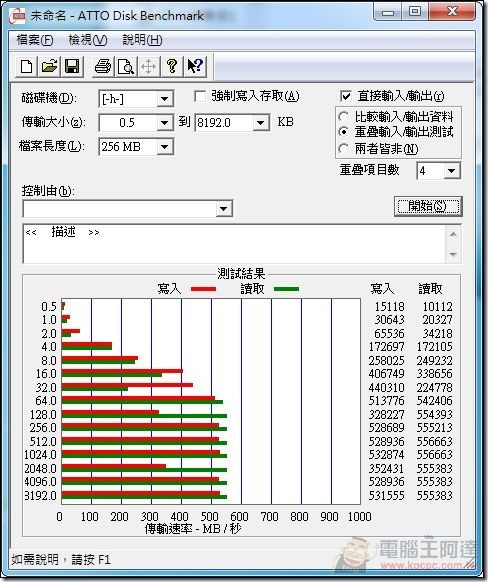The image size is (488, 582).
Task: Click the write value 328227
Action: 386,415
